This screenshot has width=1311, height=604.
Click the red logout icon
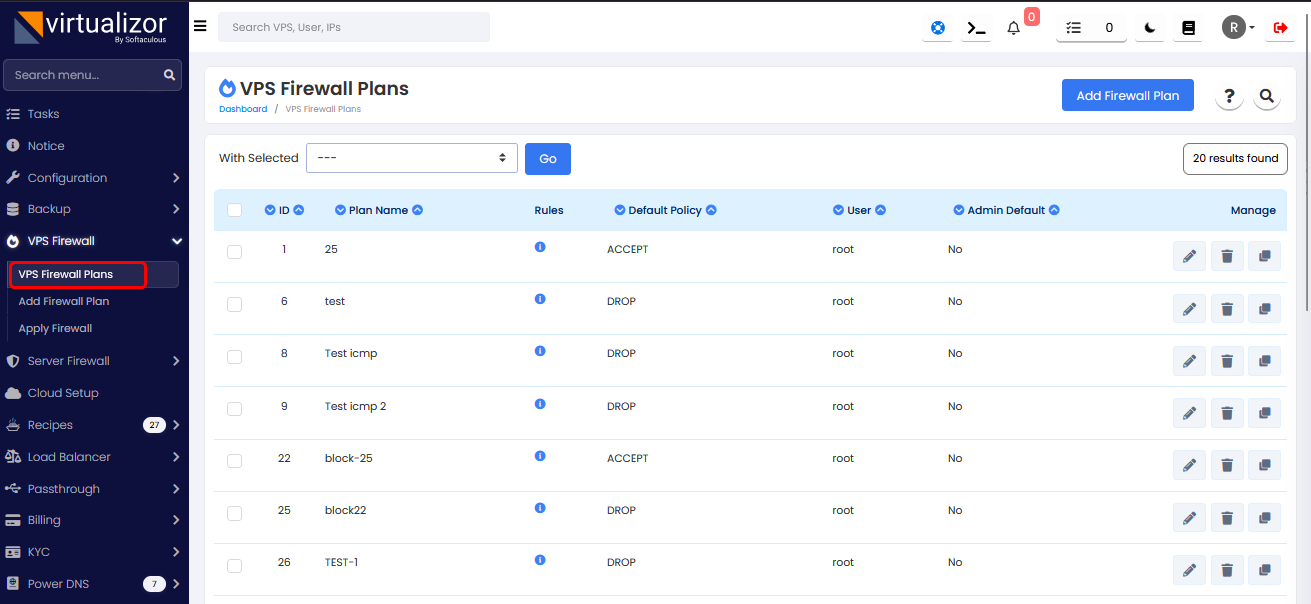(1280, 28)
